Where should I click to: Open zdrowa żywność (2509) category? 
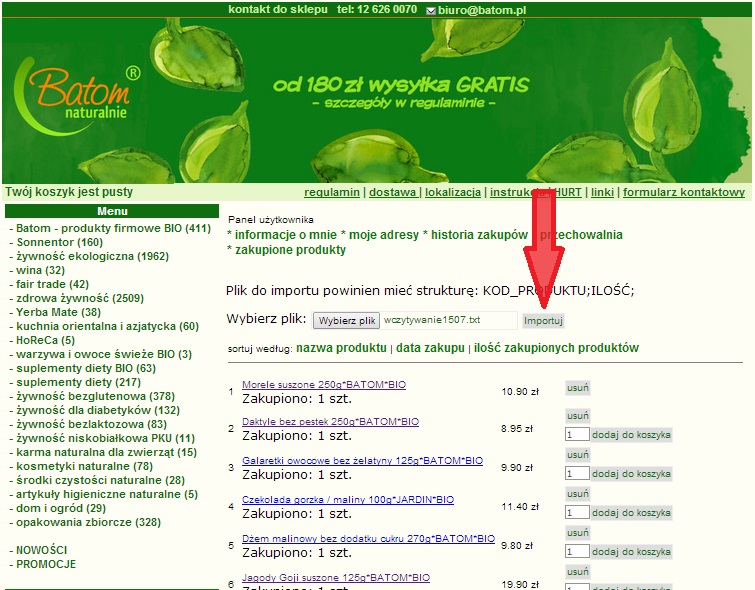(x=80, y=298)
